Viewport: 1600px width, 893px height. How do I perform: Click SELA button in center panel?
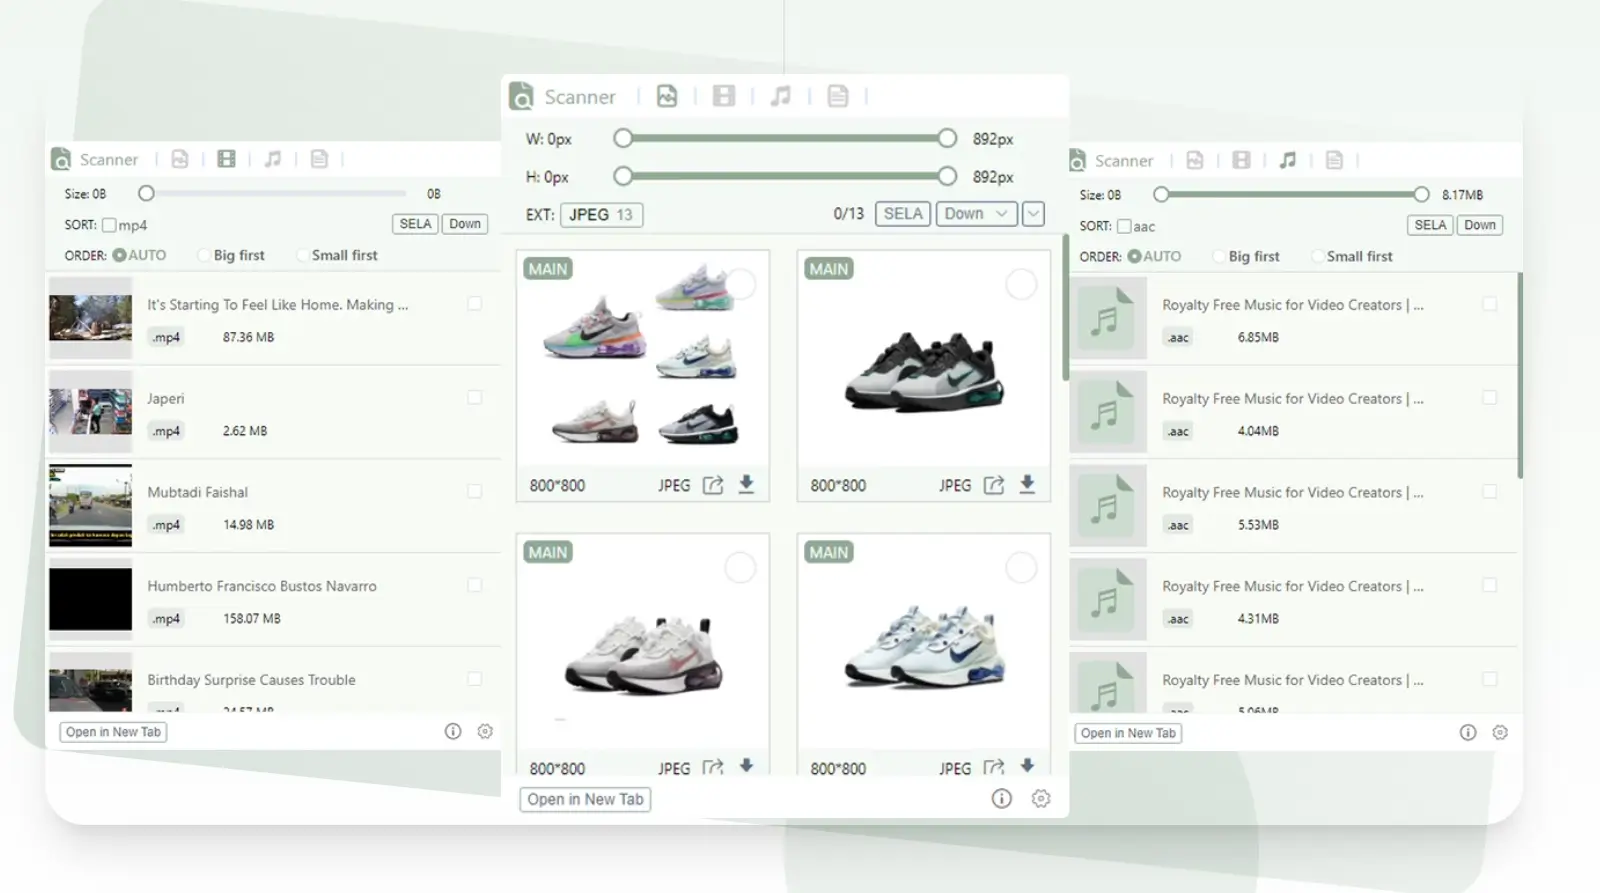(x=903, y=214)
